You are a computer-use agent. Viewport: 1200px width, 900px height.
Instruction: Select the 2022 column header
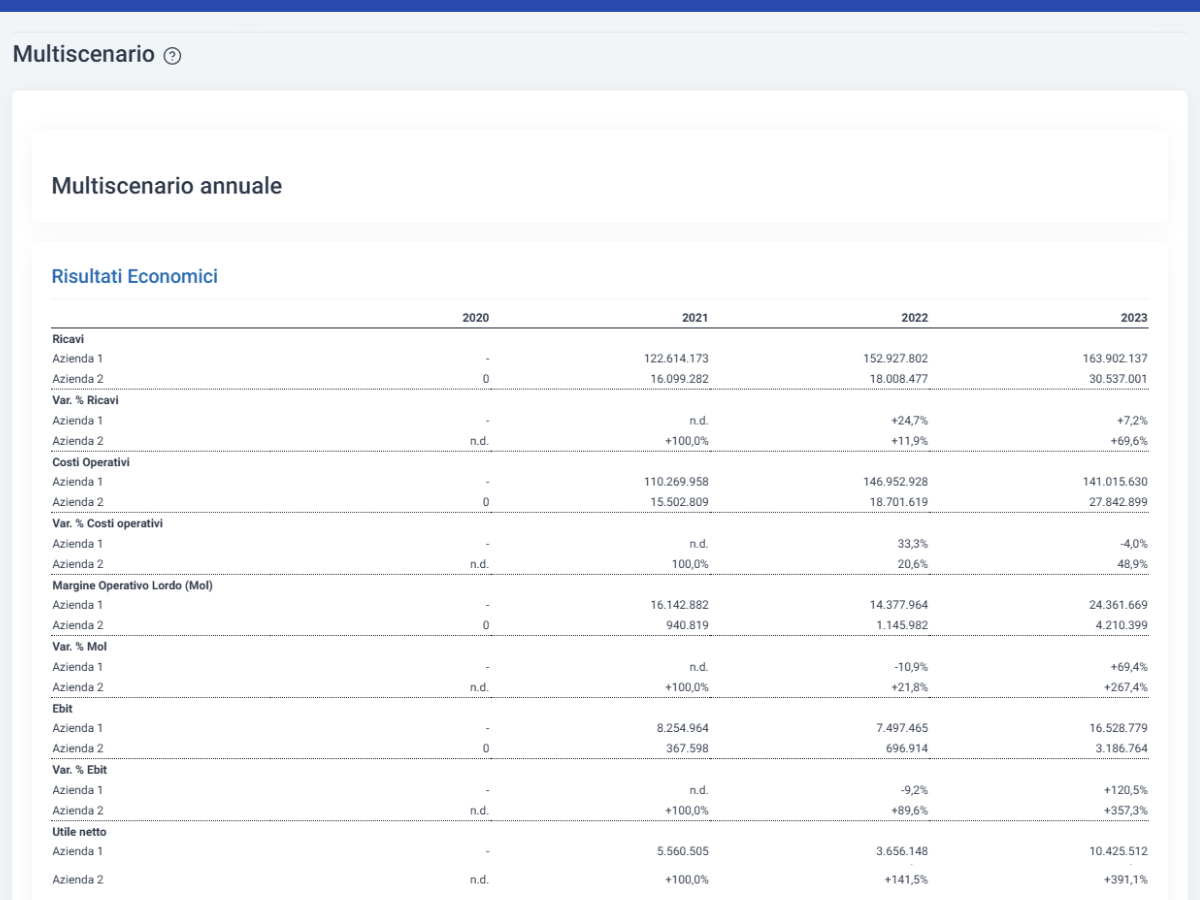pyautogui.click(x=914, y=318)
